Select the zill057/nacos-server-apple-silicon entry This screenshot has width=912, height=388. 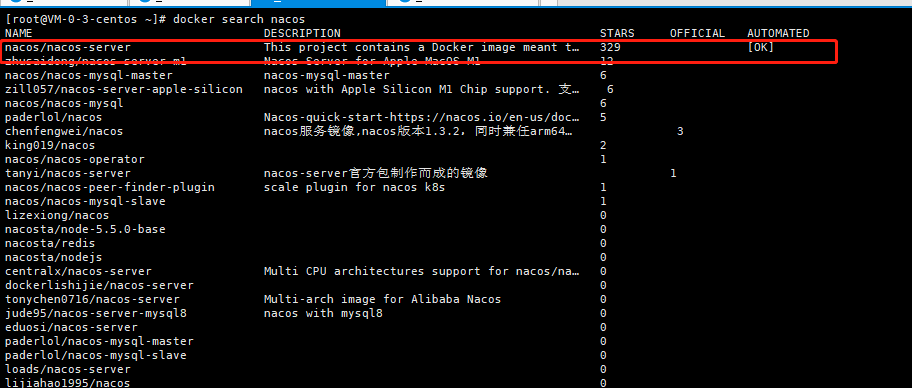(x=124, y=89)
